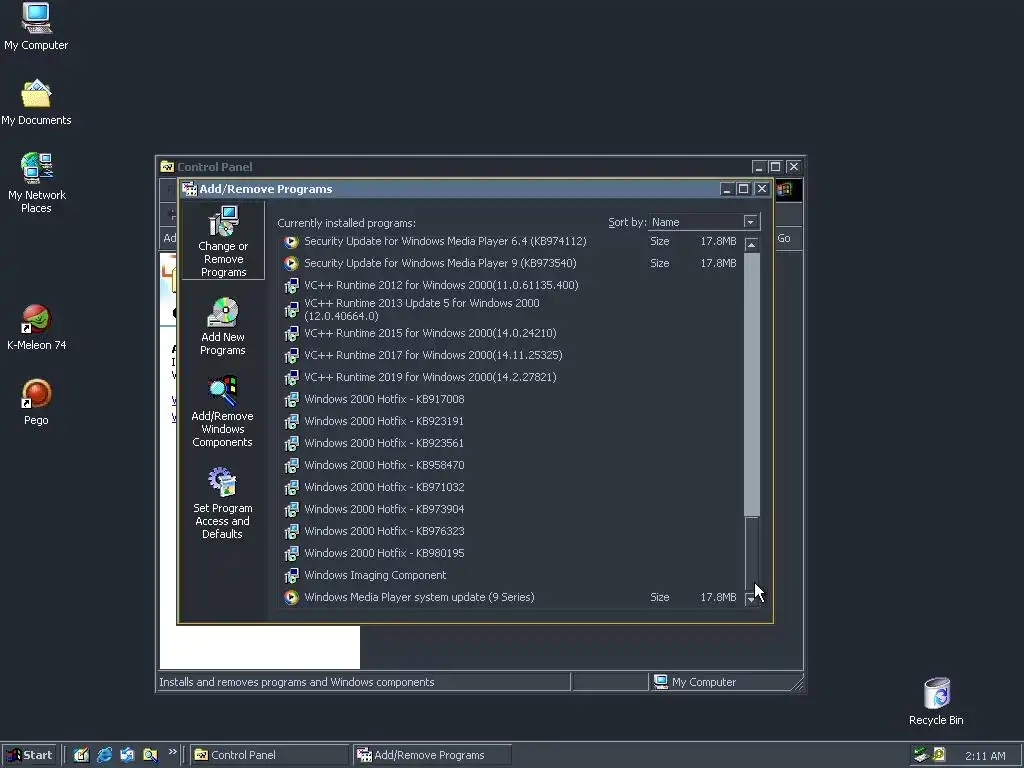Viewport: 1024px width, 768px height.
Task: Click Add/Remove Programs taskbar button
Action: click(x=432, y=755)
